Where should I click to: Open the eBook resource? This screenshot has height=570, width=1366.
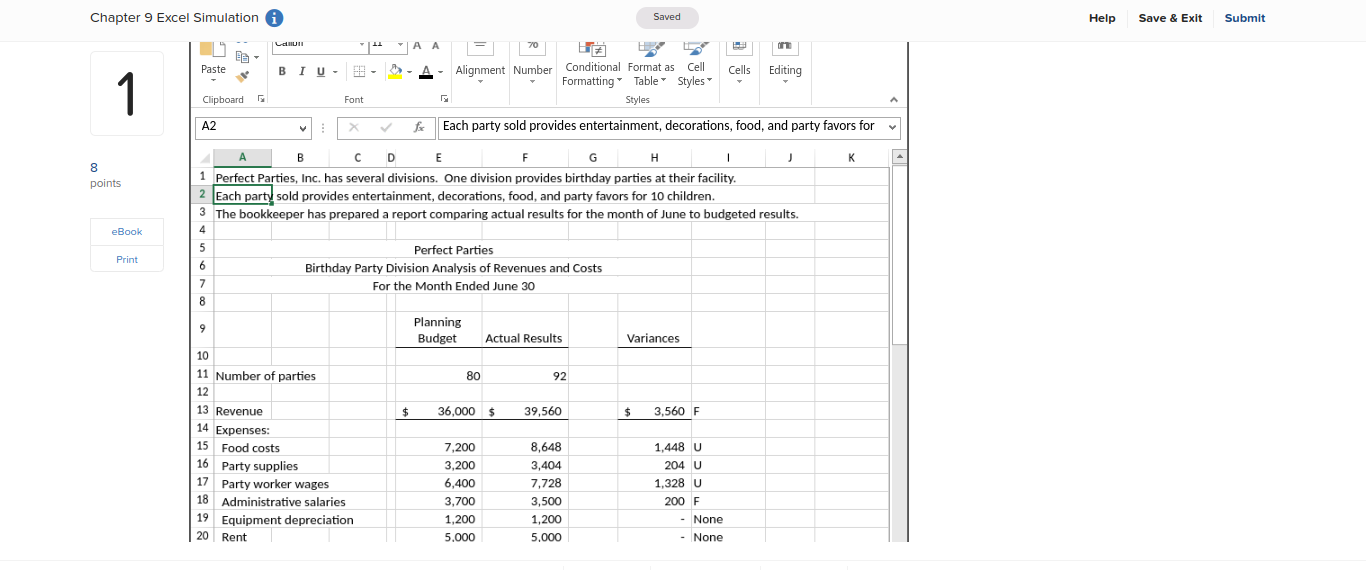127,232
